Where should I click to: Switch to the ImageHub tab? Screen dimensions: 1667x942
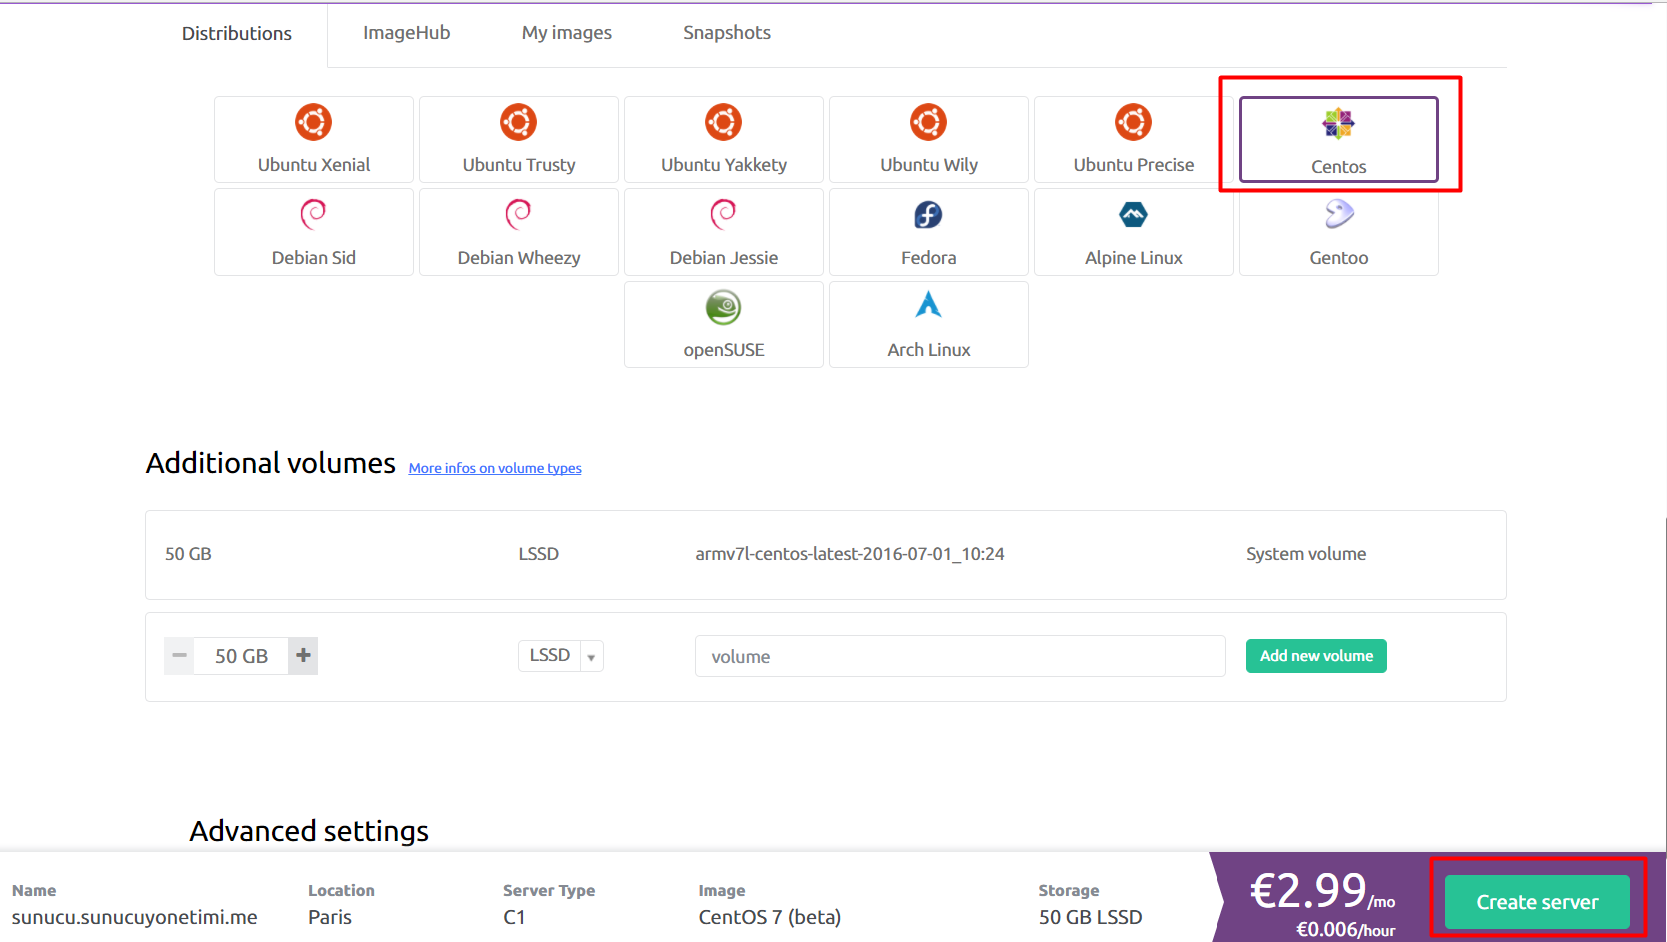pyautogui.click(x=406, y=33)
